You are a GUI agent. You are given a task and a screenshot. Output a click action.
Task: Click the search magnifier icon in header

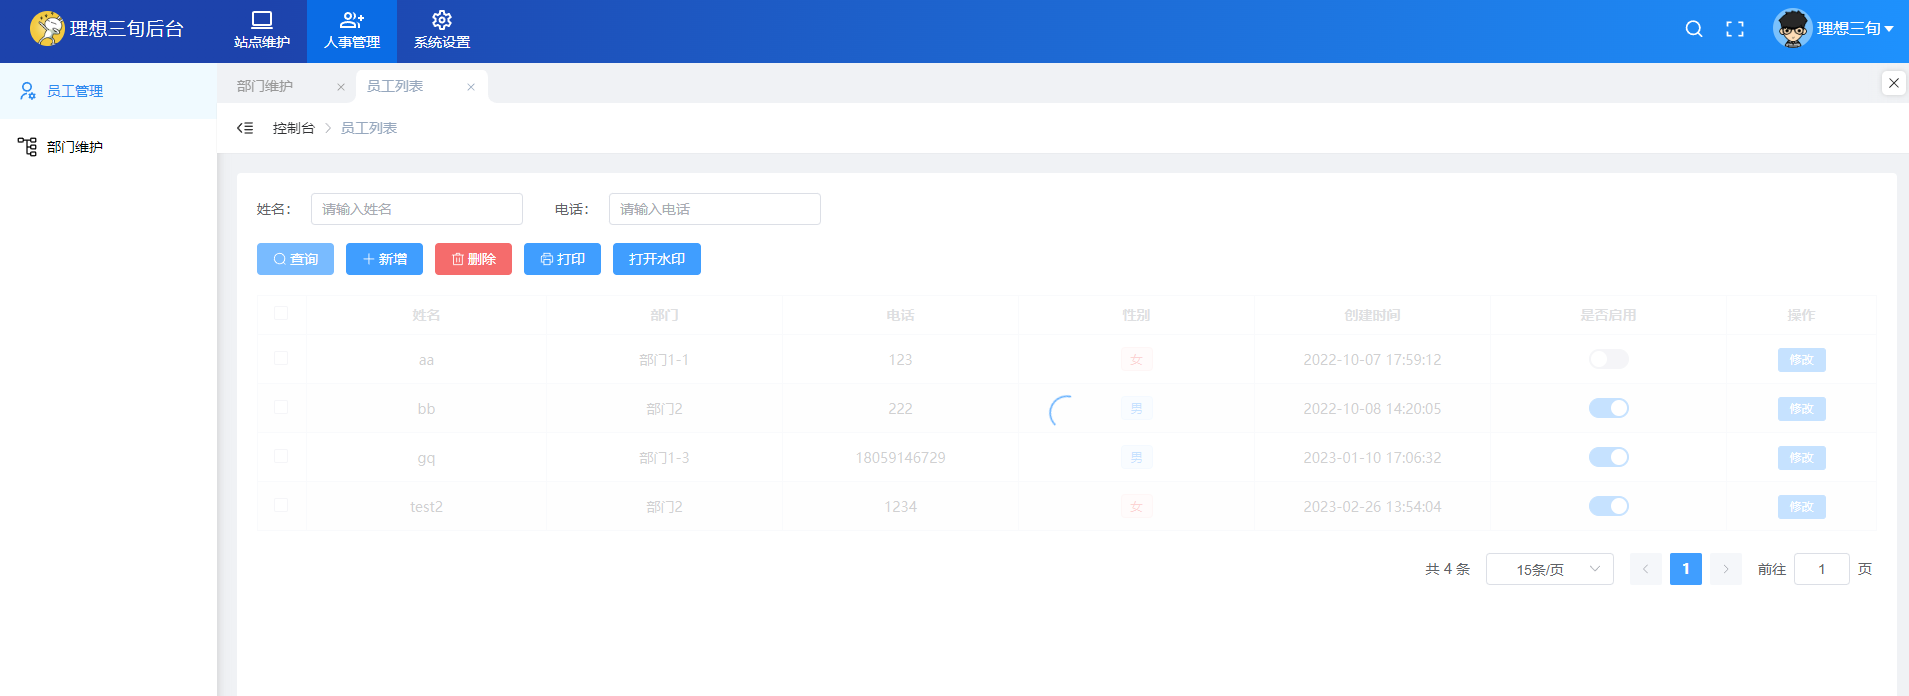pyautogui.click(x=1693, y=29)
